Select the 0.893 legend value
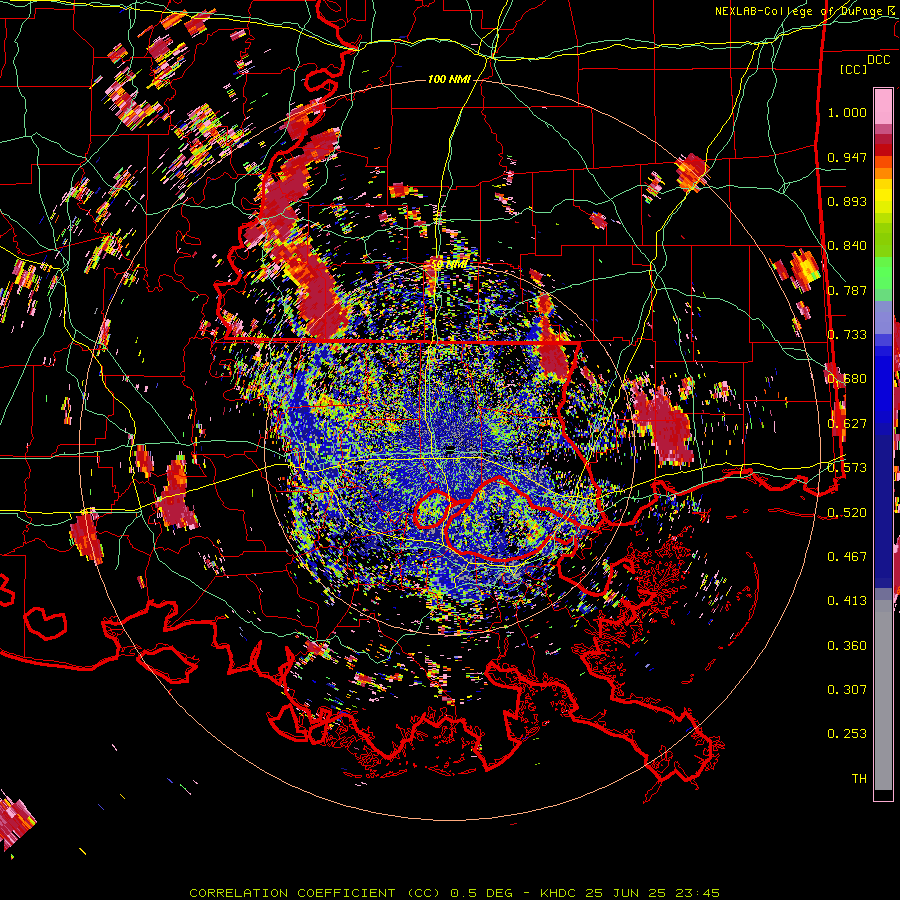900x900 pixels. pyautogui.click(x=847, y=201)
